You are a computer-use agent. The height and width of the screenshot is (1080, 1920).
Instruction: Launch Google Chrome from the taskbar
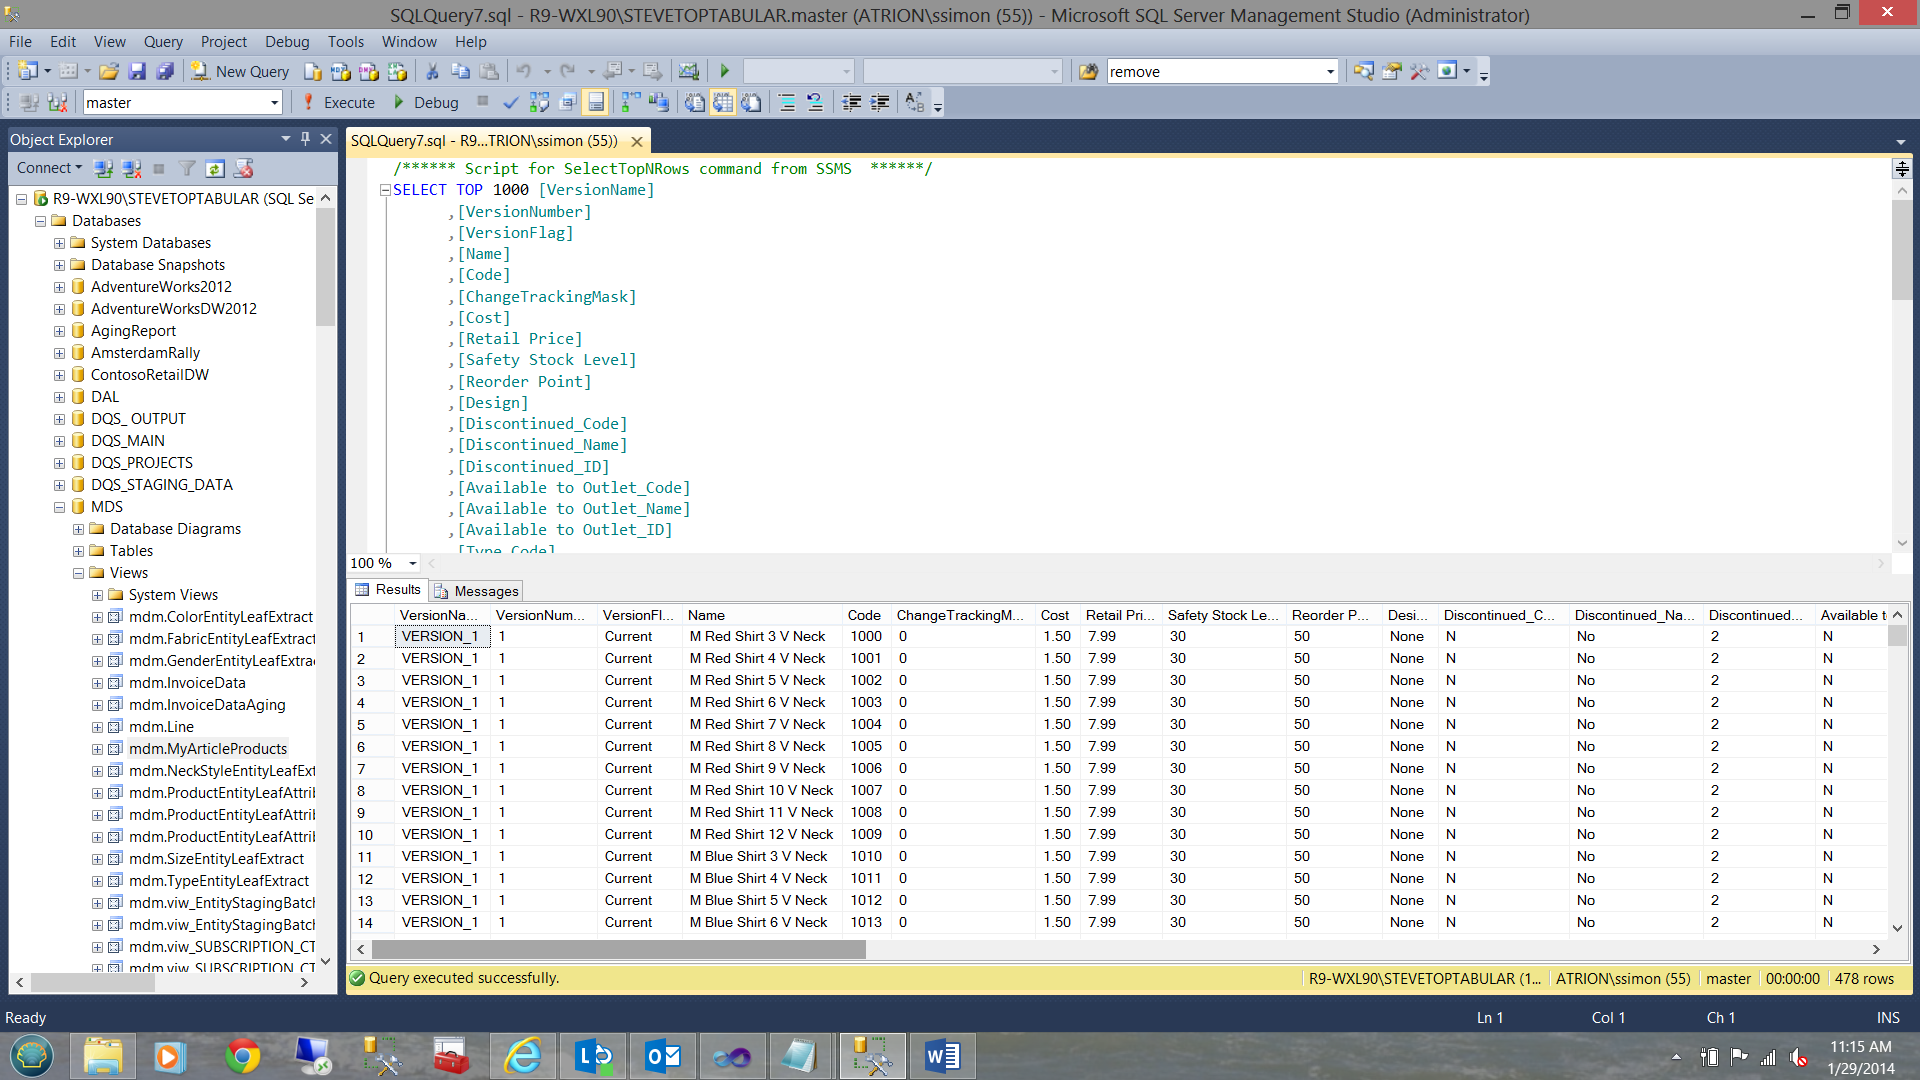pos(242,1056)
